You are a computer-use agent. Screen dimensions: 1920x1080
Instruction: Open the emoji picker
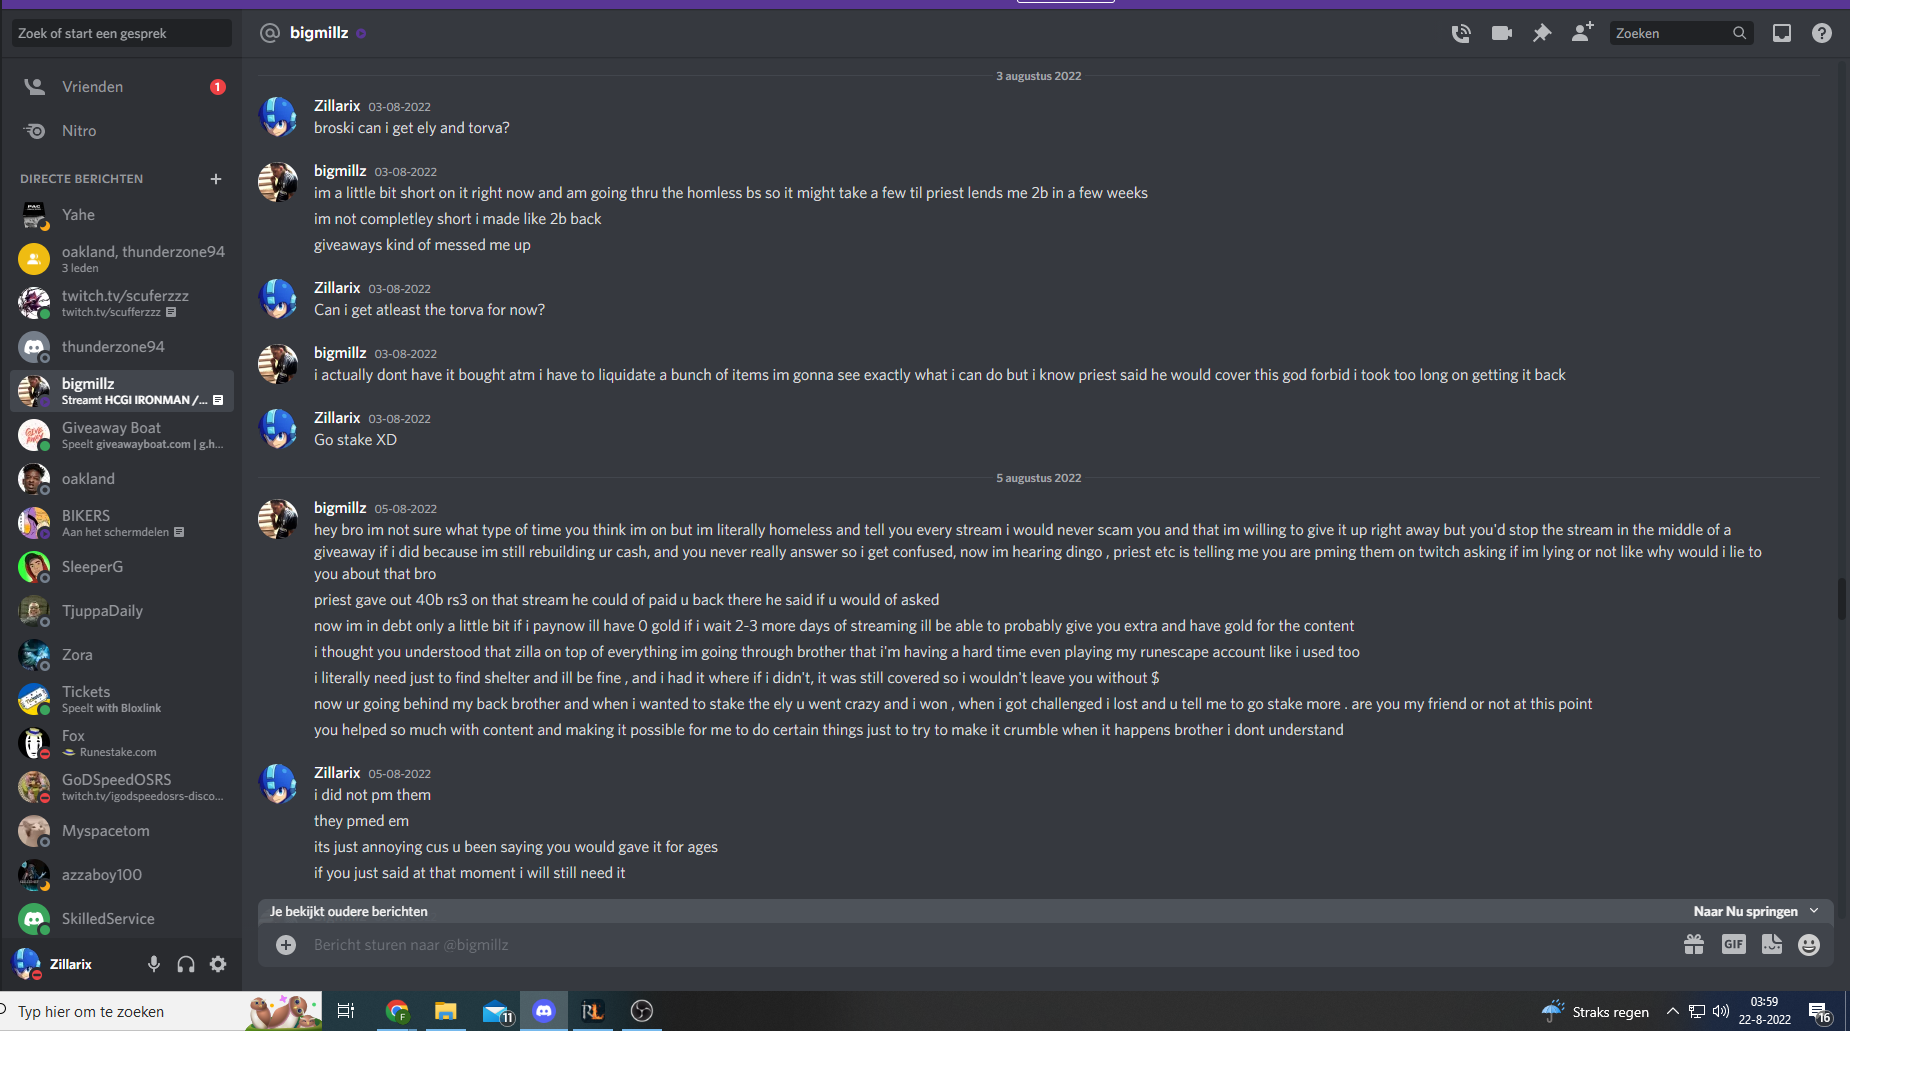coord(1809,945)
